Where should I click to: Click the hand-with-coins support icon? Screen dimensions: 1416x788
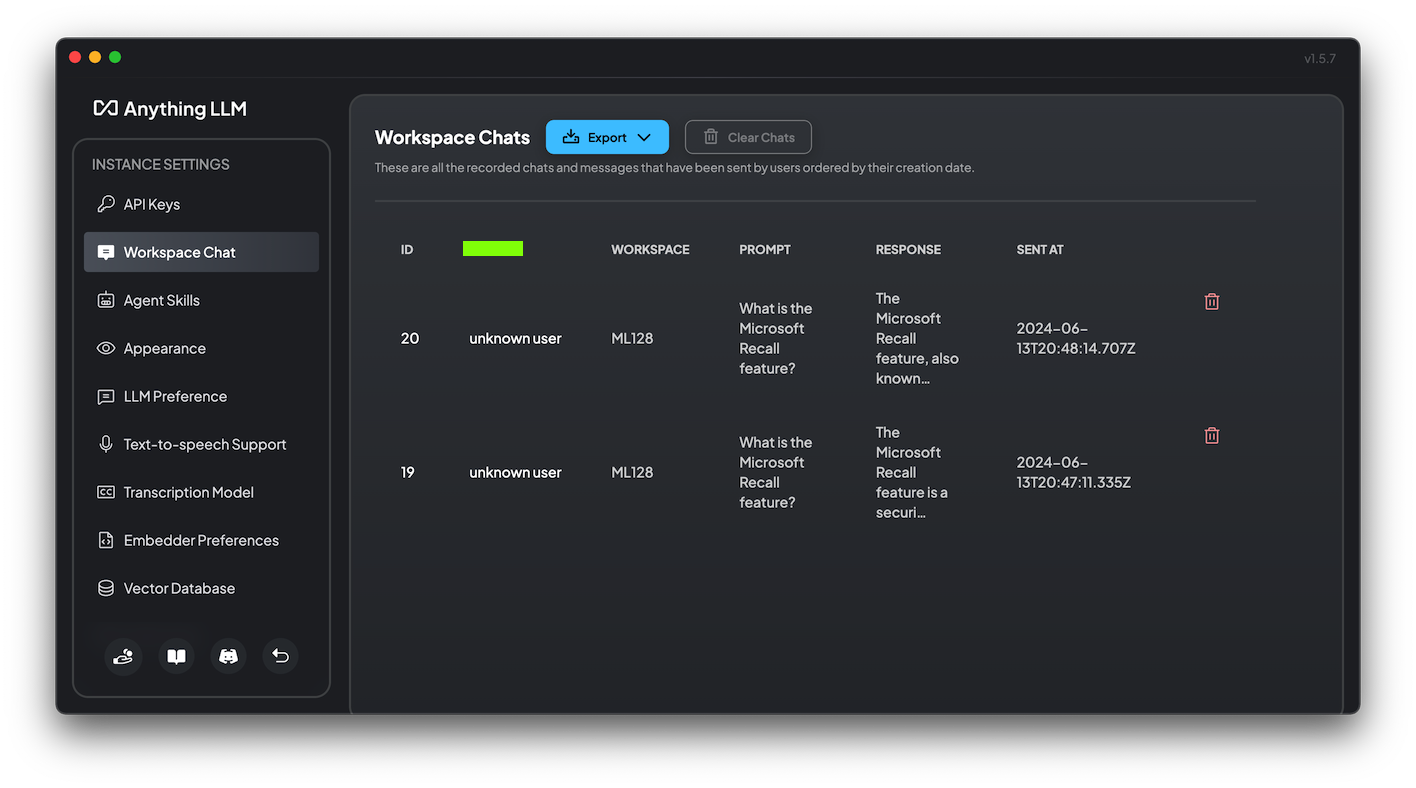coord(123,656)
